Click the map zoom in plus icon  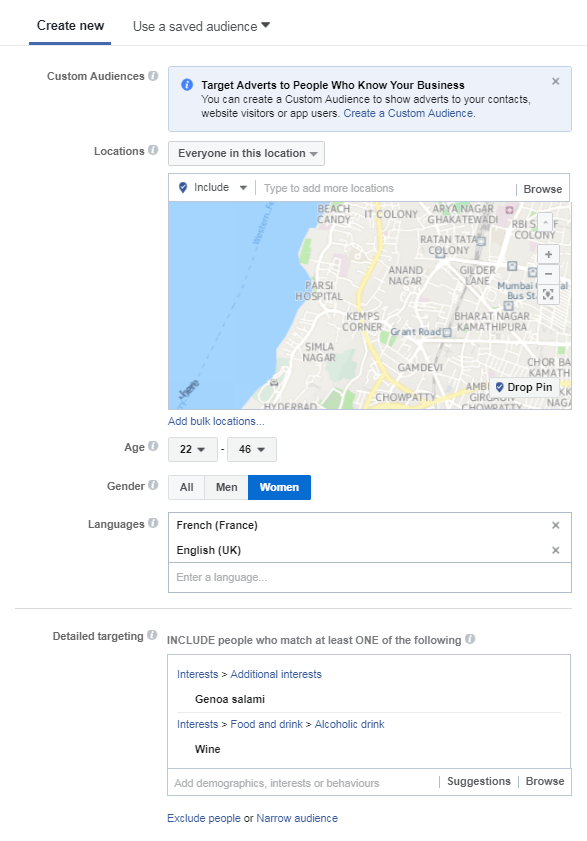[x=548, y=254]
